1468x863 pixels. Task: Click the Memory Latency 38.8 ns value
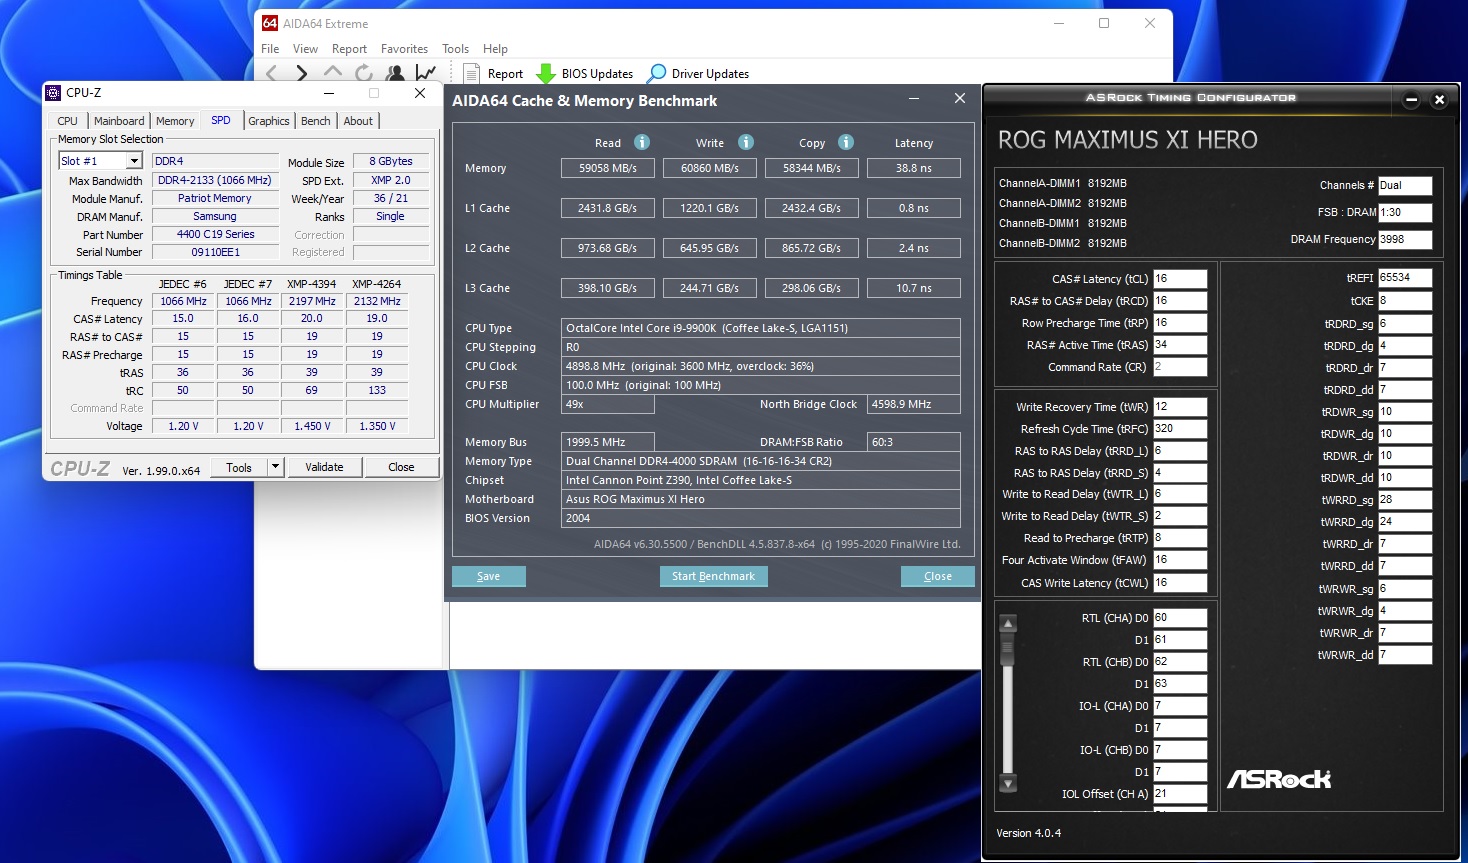pyautogui.click(x=914, y=168)
